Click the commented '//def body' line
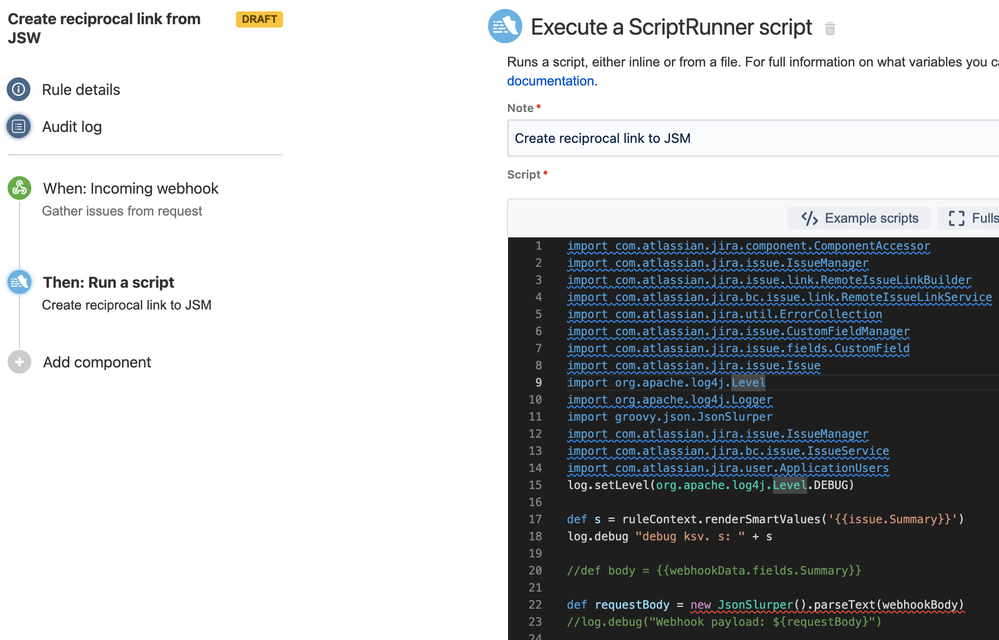 (x=714, y=571)
